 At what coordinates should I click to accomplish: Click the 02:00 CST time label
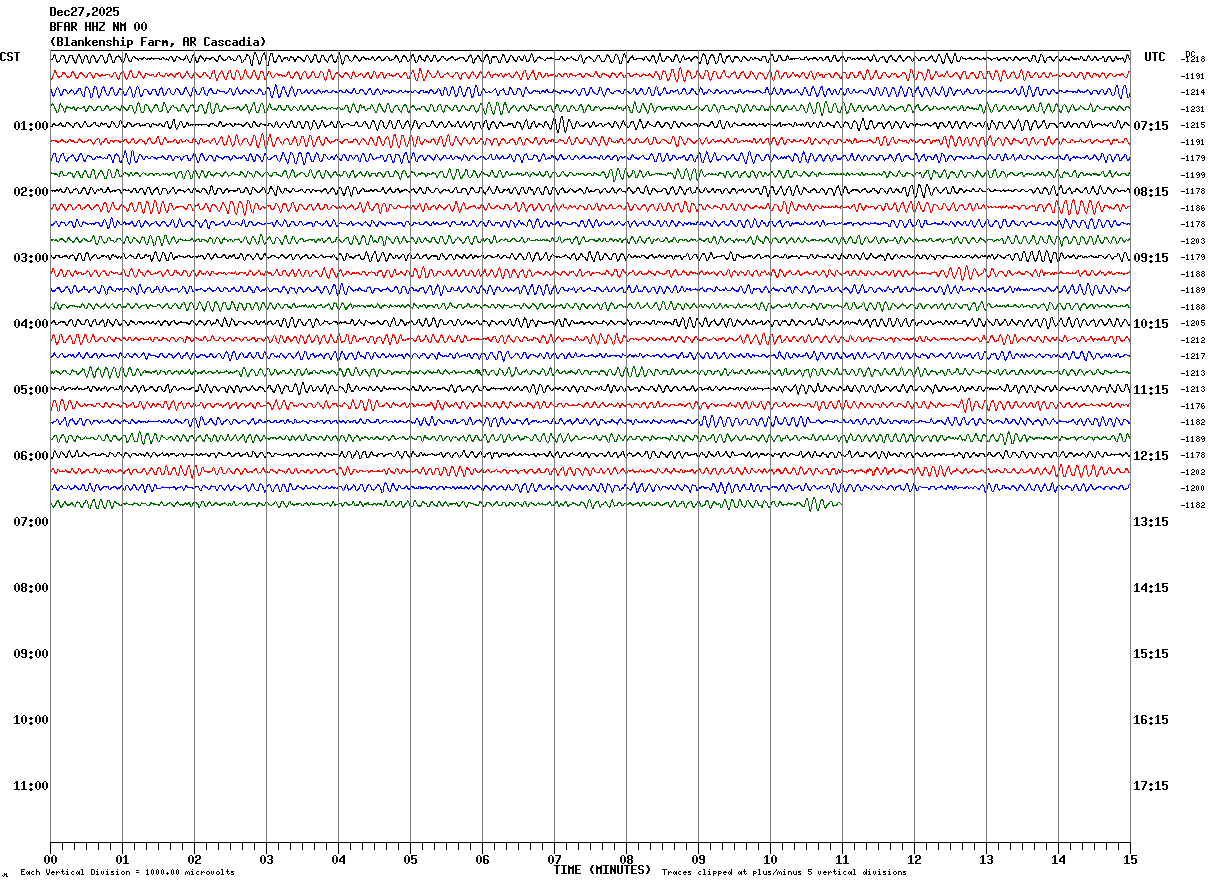31,192
